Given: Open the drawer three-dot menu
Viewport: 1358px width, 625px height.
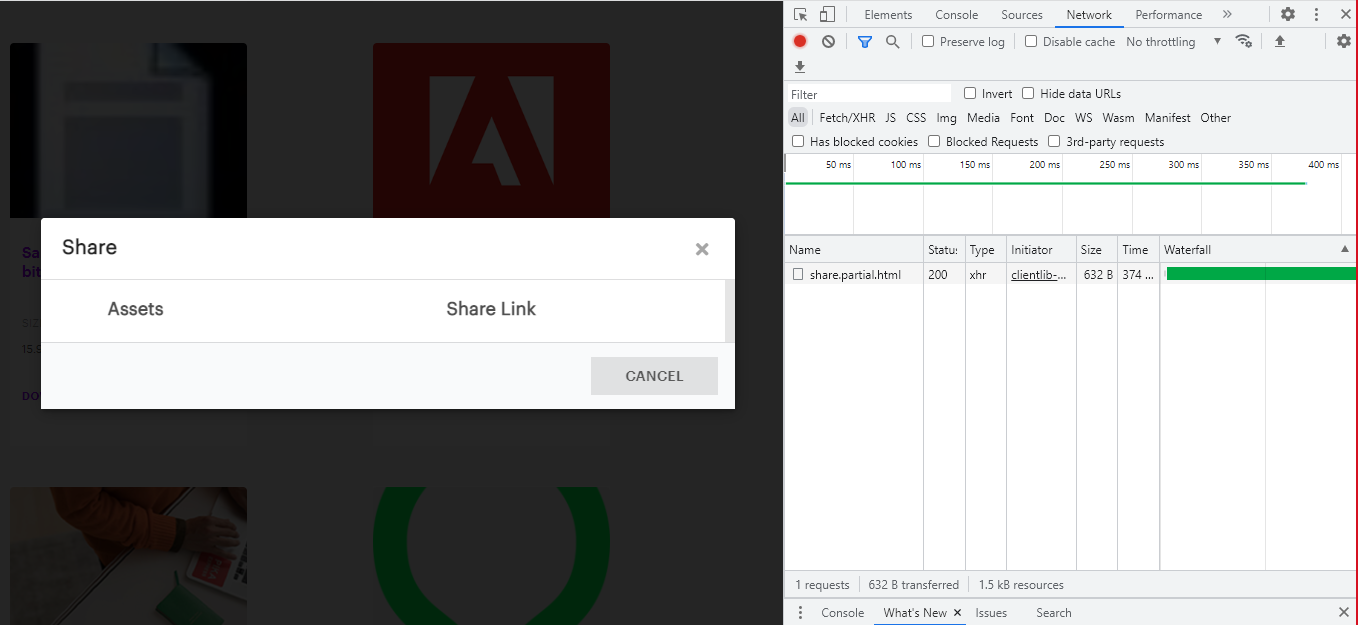Looking at the screenshot, I should coord(800,612).
